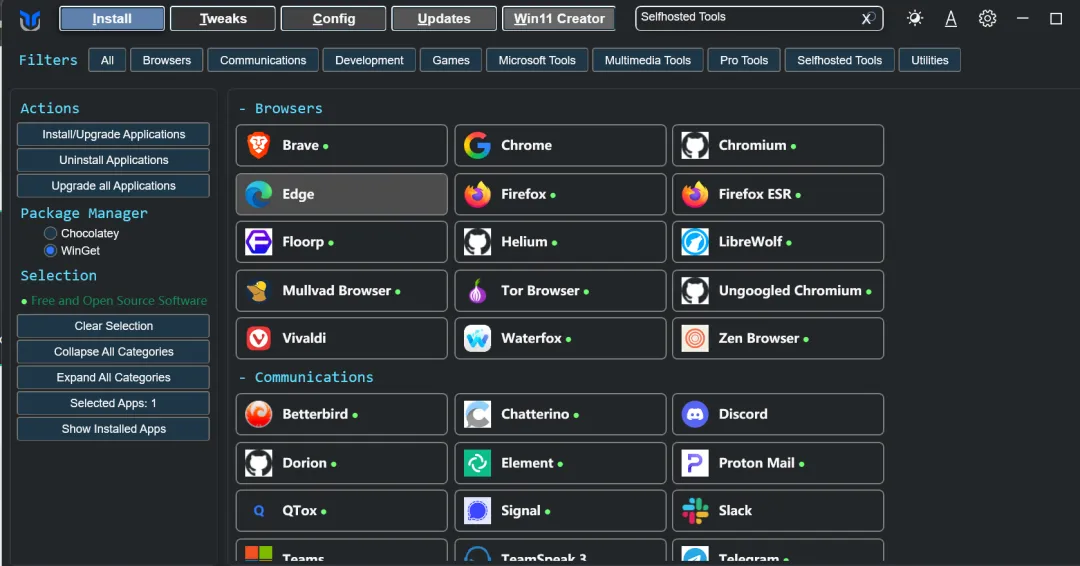Screen dimensions: 1080x566
Task: Filter by Development category
Action: click(x=369, y=60)
